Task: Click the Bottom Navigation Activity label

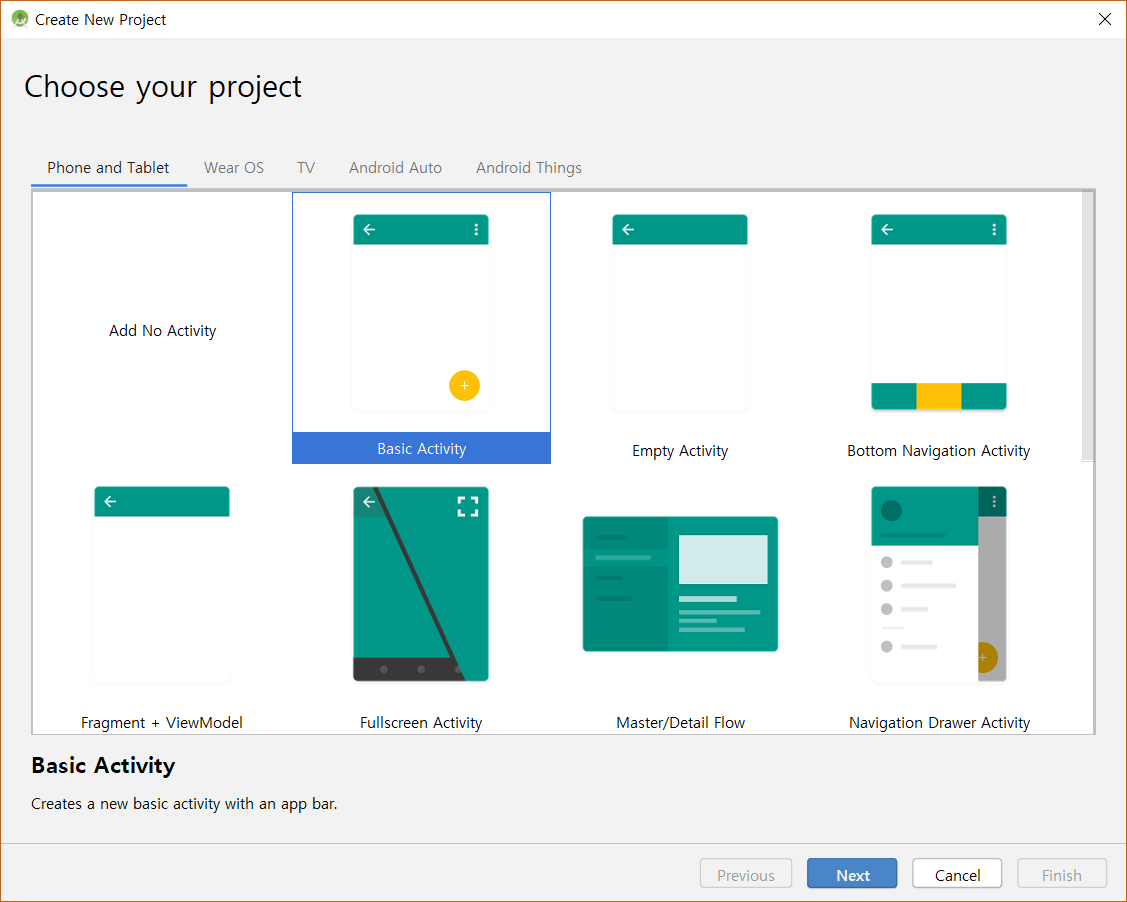Action: [939, 451]
